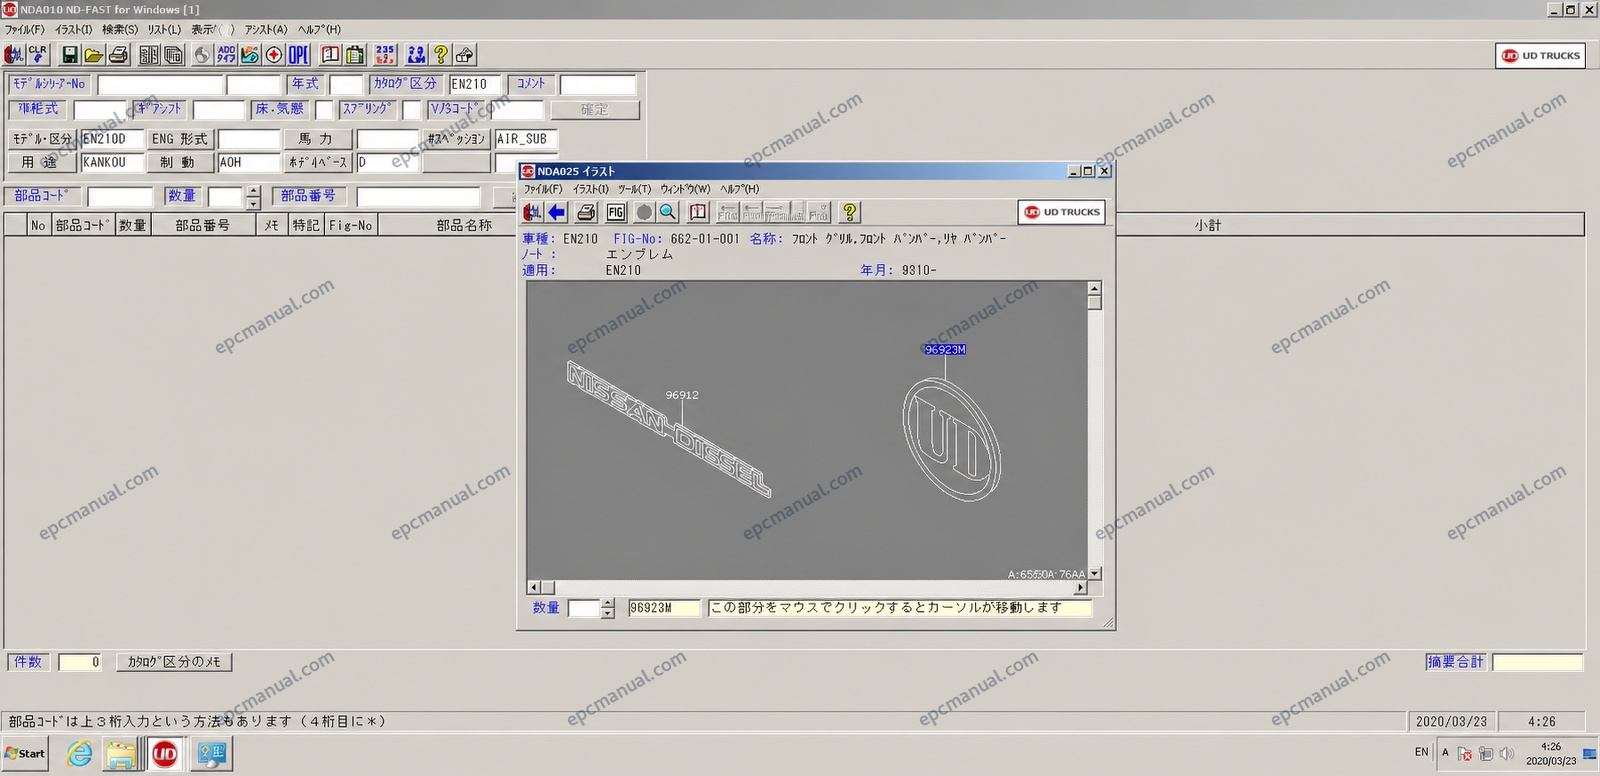Click the 確定 confirm button
Image resolution: width=1600 pixels, height=776 pixels.
(x=595, y=110)
